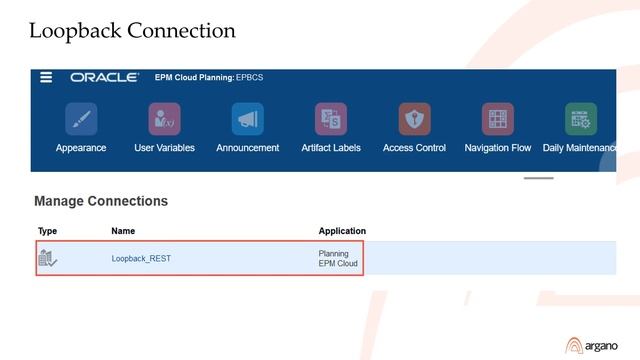The height and width of the screenshot is (360, 640).
Task: Select the Appearance label
Action: (x=81, y=148)
